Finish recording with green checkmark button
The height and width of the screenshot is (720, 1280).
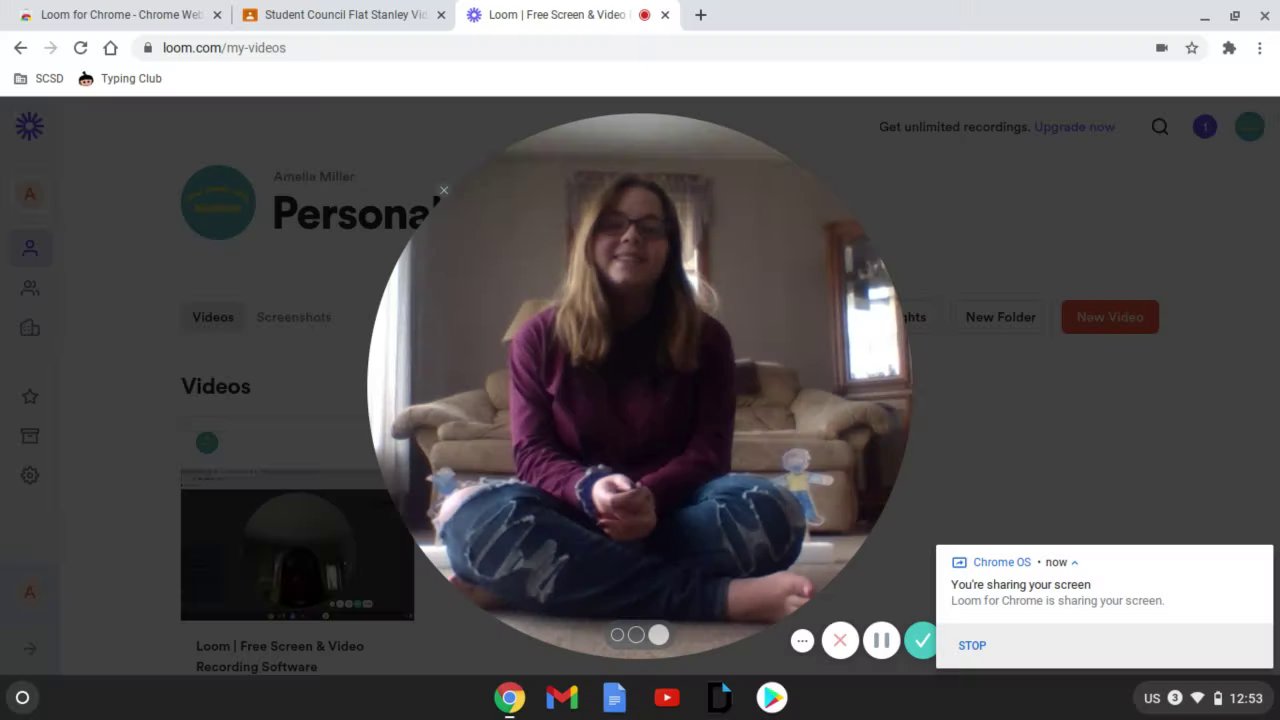[921, 641]
